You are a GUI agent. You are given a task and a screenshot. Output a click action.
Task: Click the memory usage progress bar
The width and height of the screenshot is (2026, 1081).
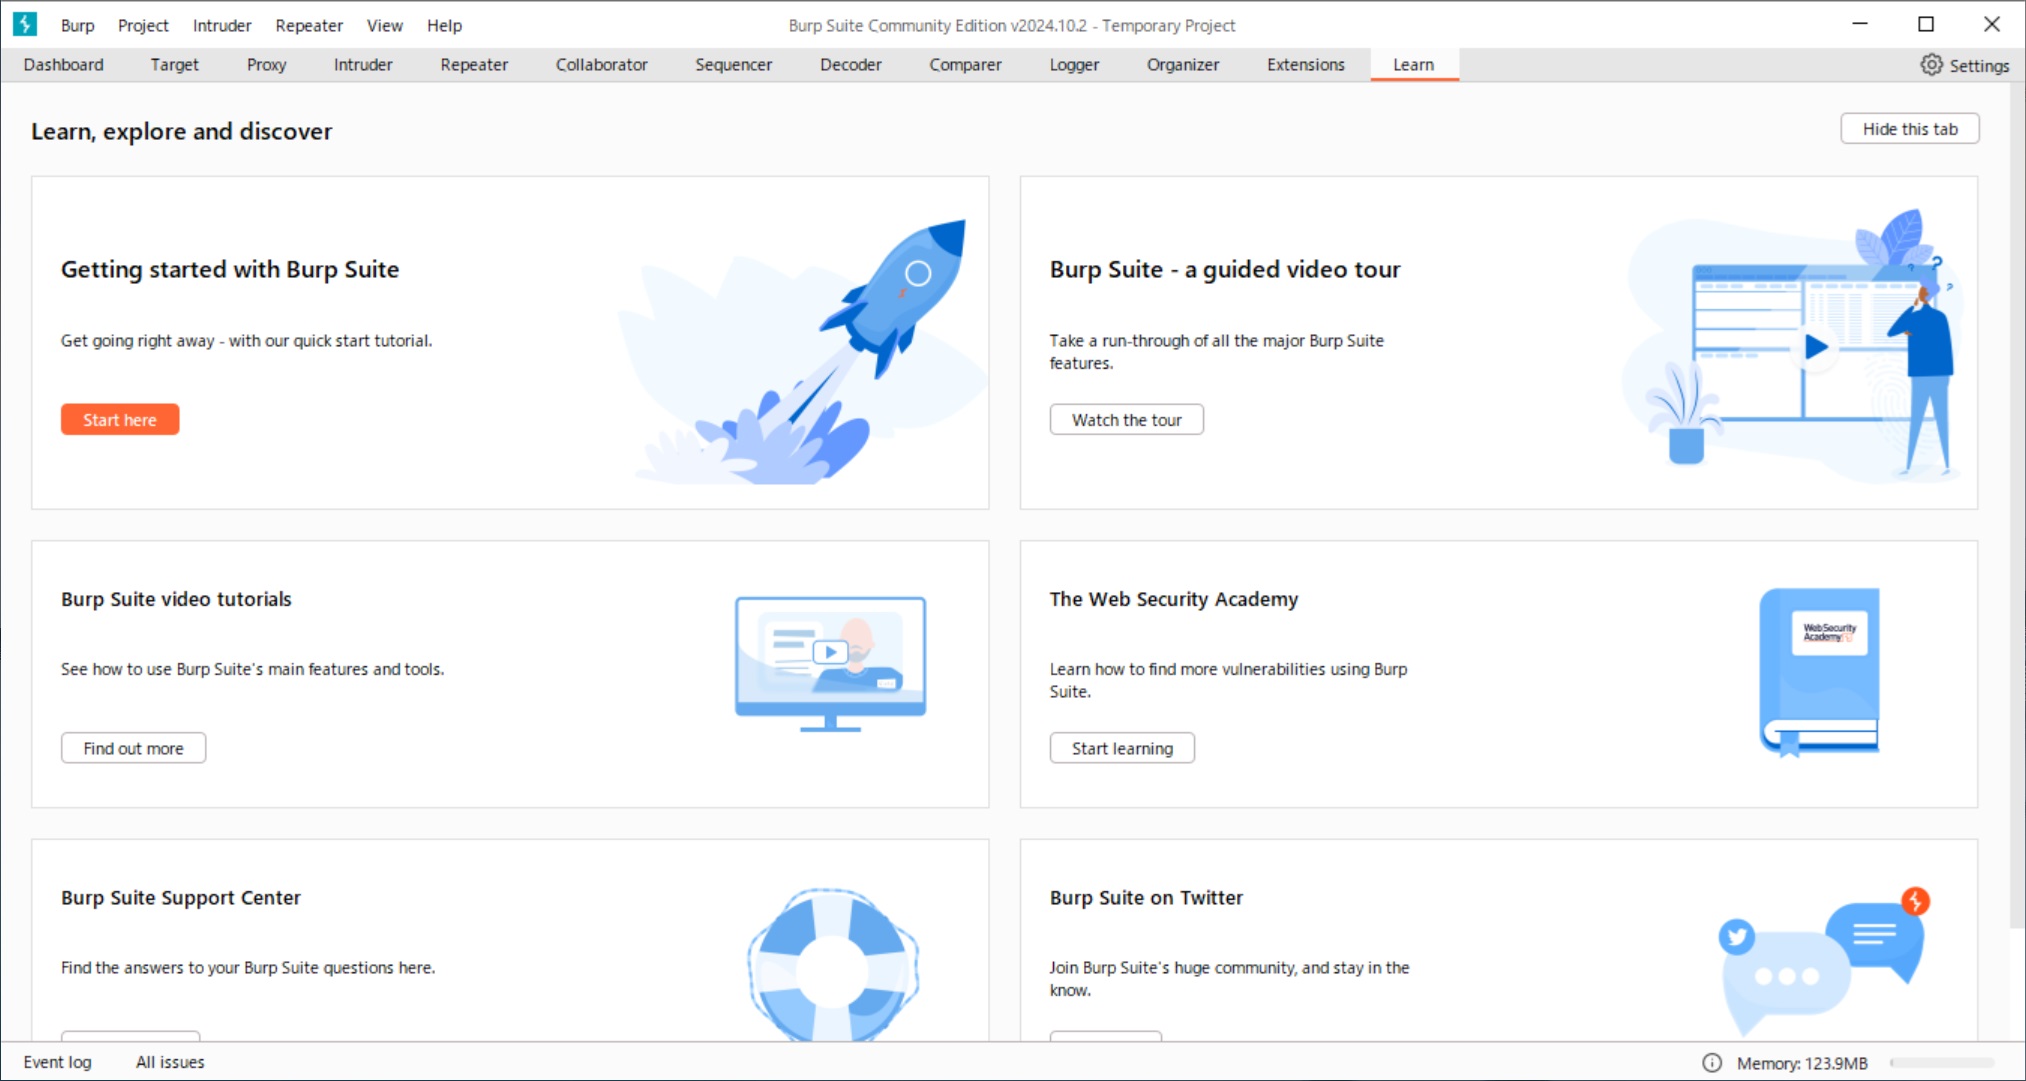click(x=1942, y=1063)
